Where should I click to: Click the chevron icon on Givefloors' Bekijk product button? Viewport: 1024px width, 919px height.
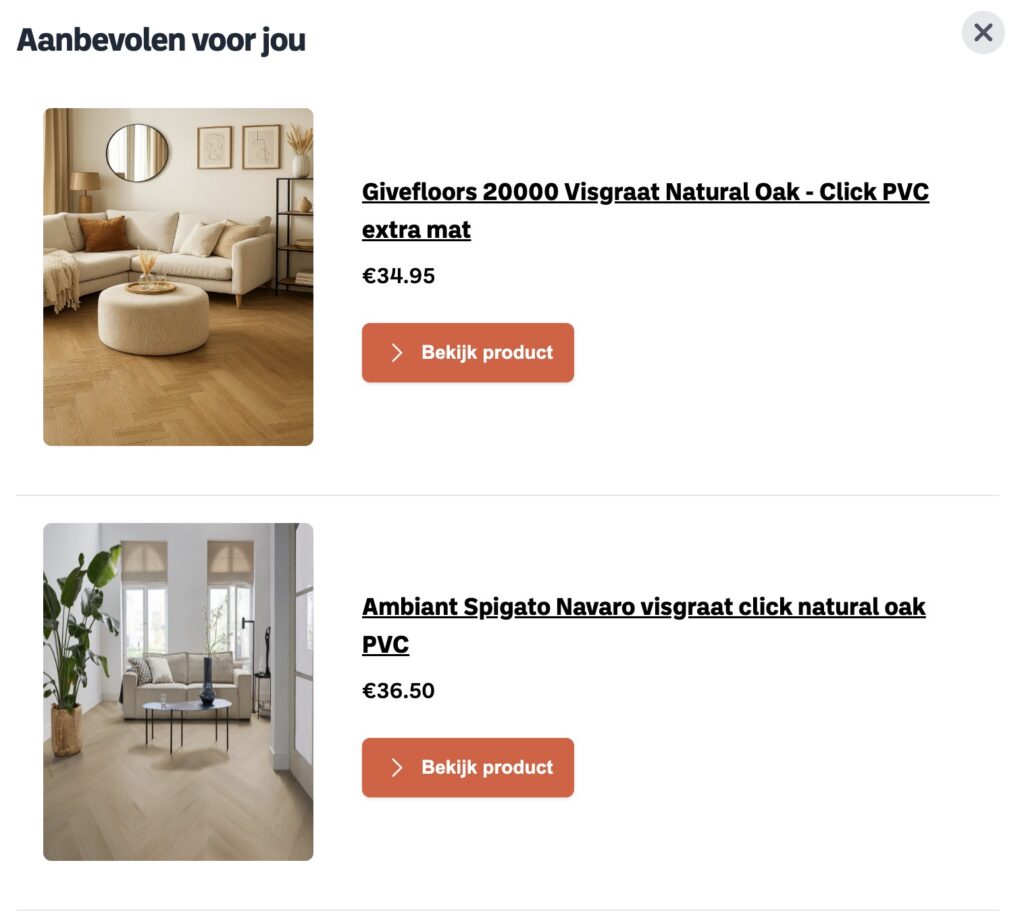point(397,353)
